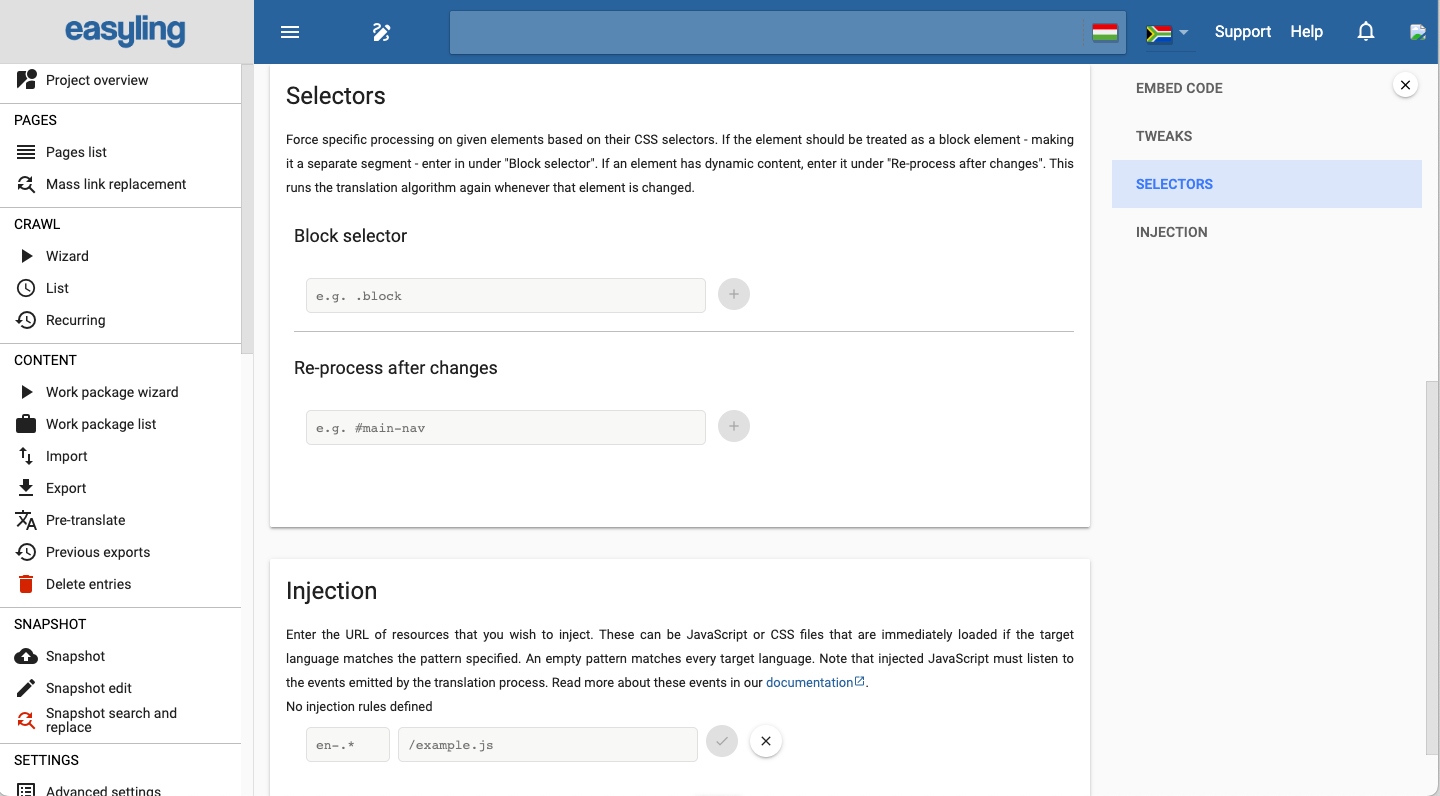
Task: Confirm the injection rule with checkmark
Action: coord(721,741)
